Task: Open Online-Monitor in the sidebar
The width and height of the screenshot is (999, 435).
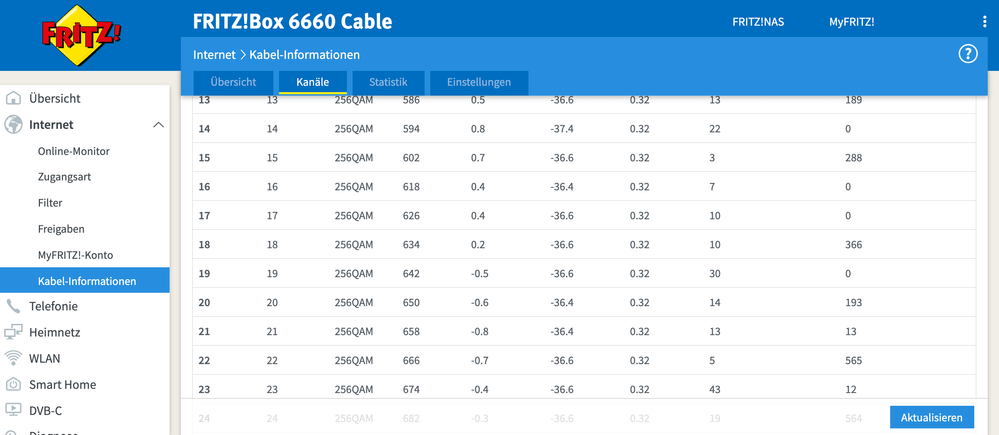Action: (x=74, y=151)
